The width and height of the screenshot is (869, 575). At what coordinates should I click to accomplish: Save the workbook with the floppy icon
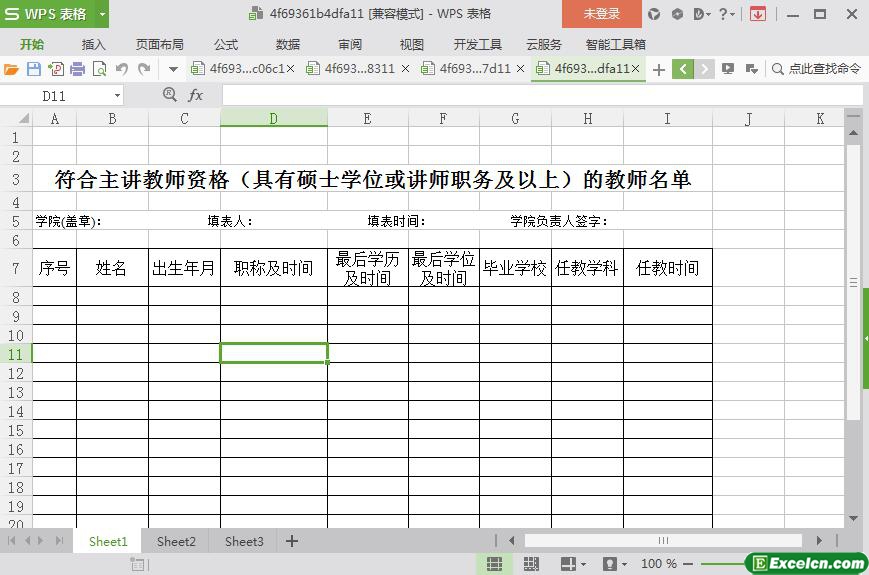[x=34, y=69]
